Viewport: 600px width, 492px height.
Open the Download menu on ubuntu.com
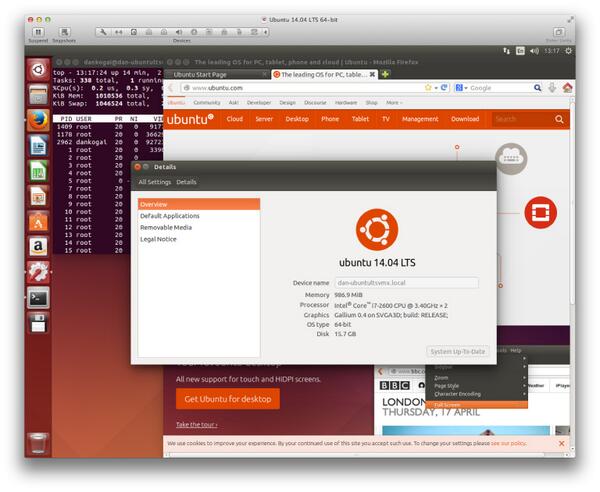pyautogui.click(x=465, y=119)
